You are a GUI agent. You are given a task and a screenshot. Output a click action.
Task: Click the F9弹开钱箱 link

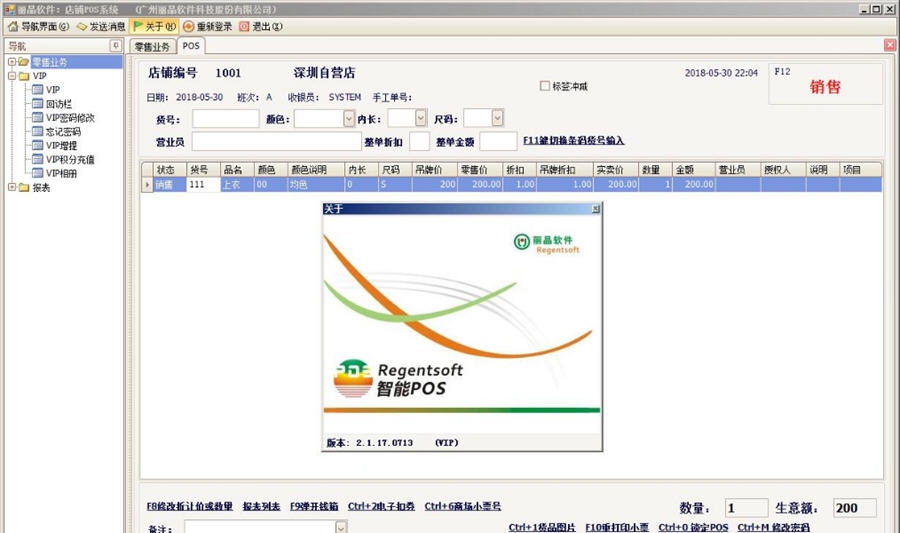[314, 506]
